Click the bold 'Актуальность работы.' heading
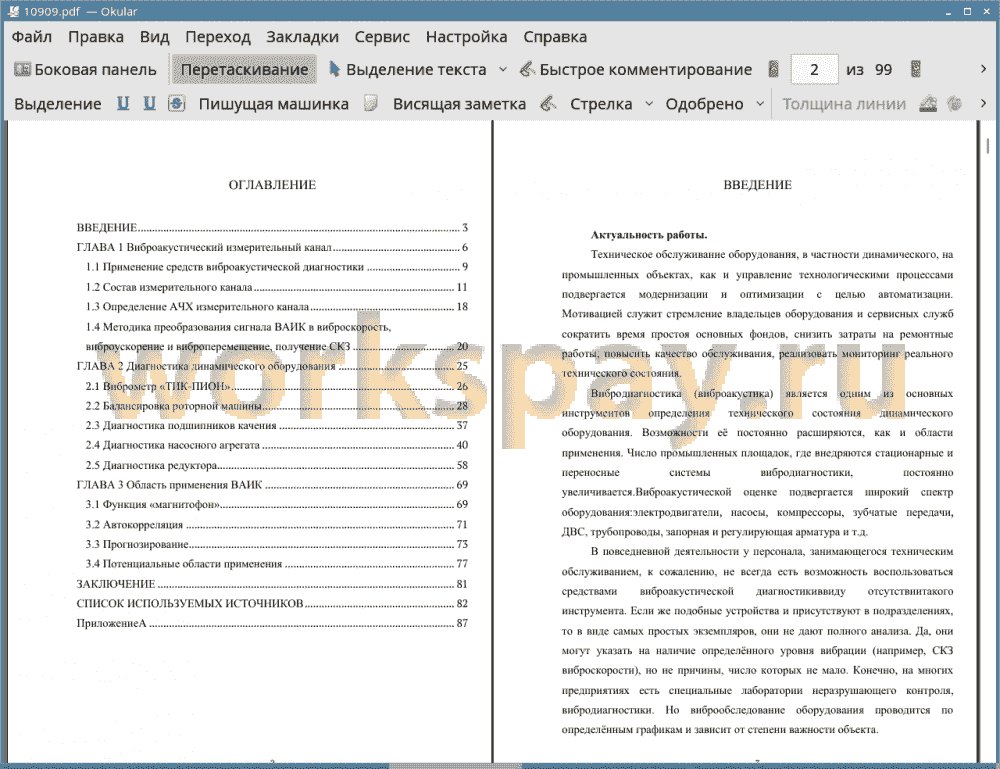The width and height of the screenshot is (1000, 769). pos(649,235)
